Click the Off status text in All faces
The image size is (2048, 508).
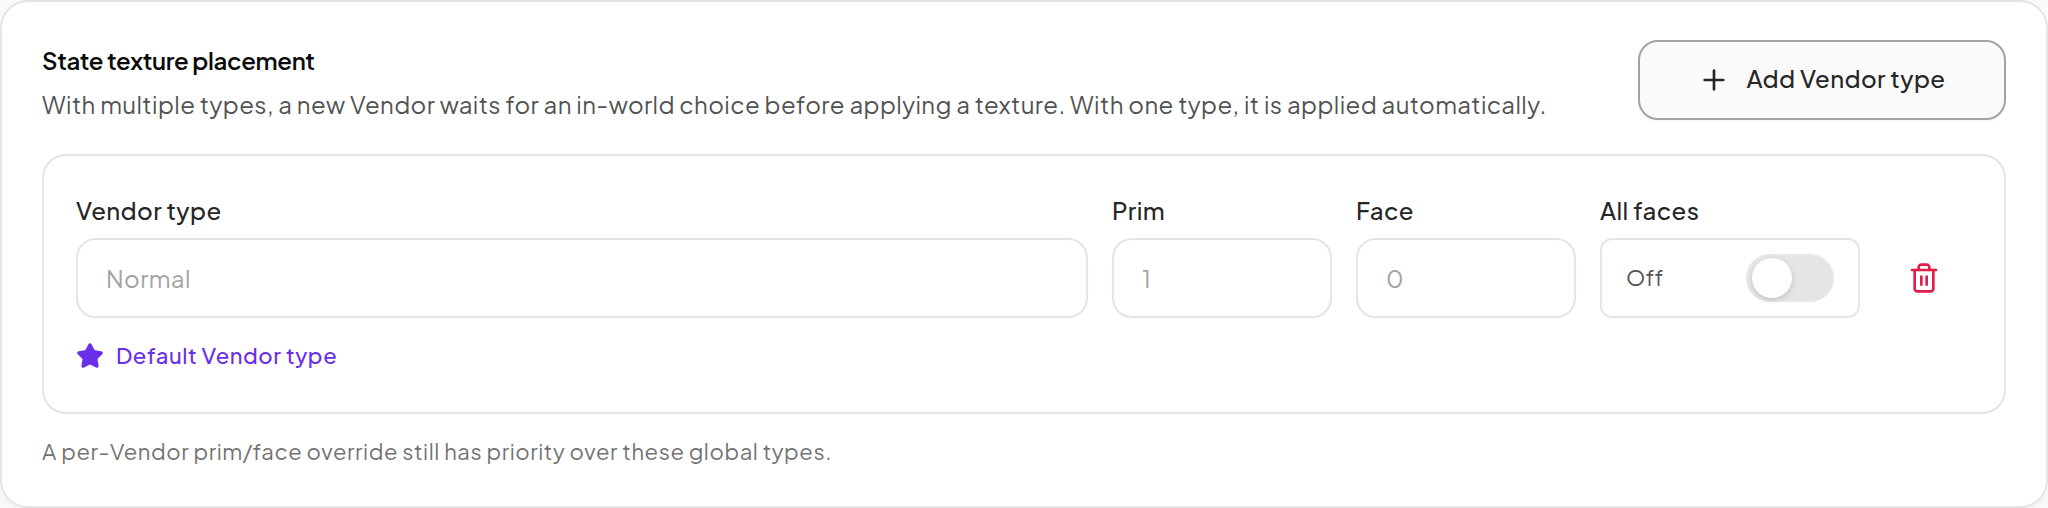pyautogui.click(x=1644, y=278)
